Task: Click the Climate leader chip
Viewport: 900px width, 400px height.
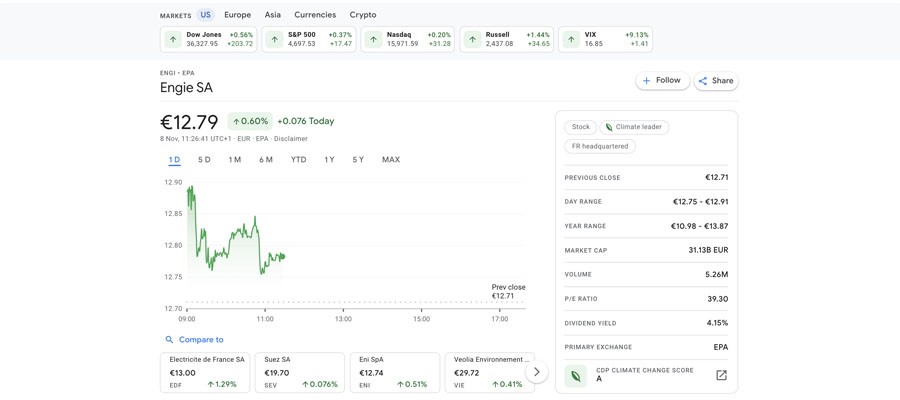Action: 634,127
